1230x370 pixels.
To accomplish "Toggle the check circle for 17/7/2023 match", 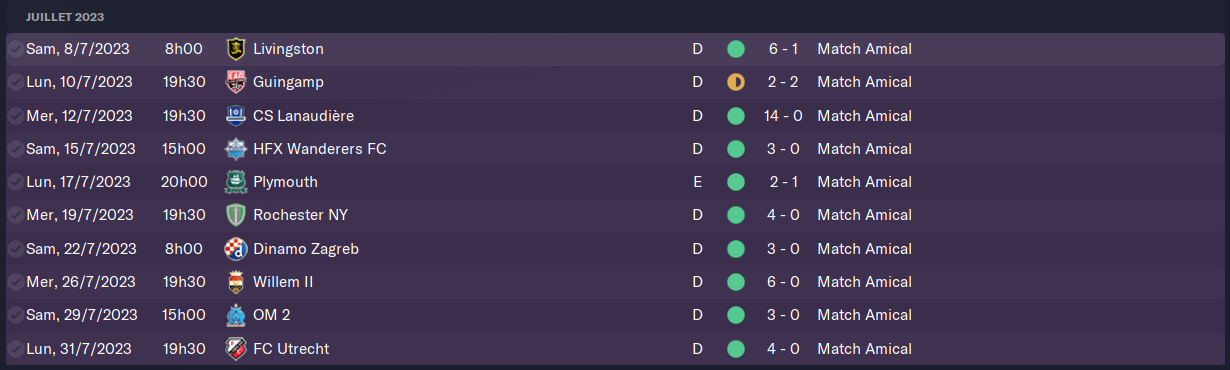I will click(x=15, y=182).
